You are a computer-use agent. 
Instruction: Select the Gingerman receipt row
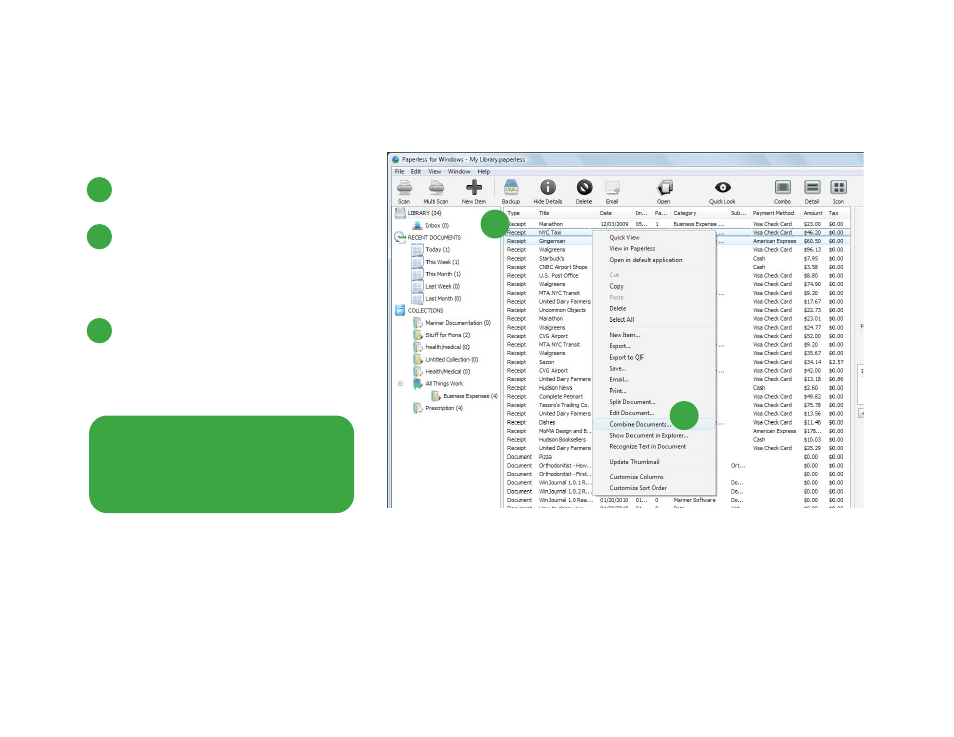677,241
